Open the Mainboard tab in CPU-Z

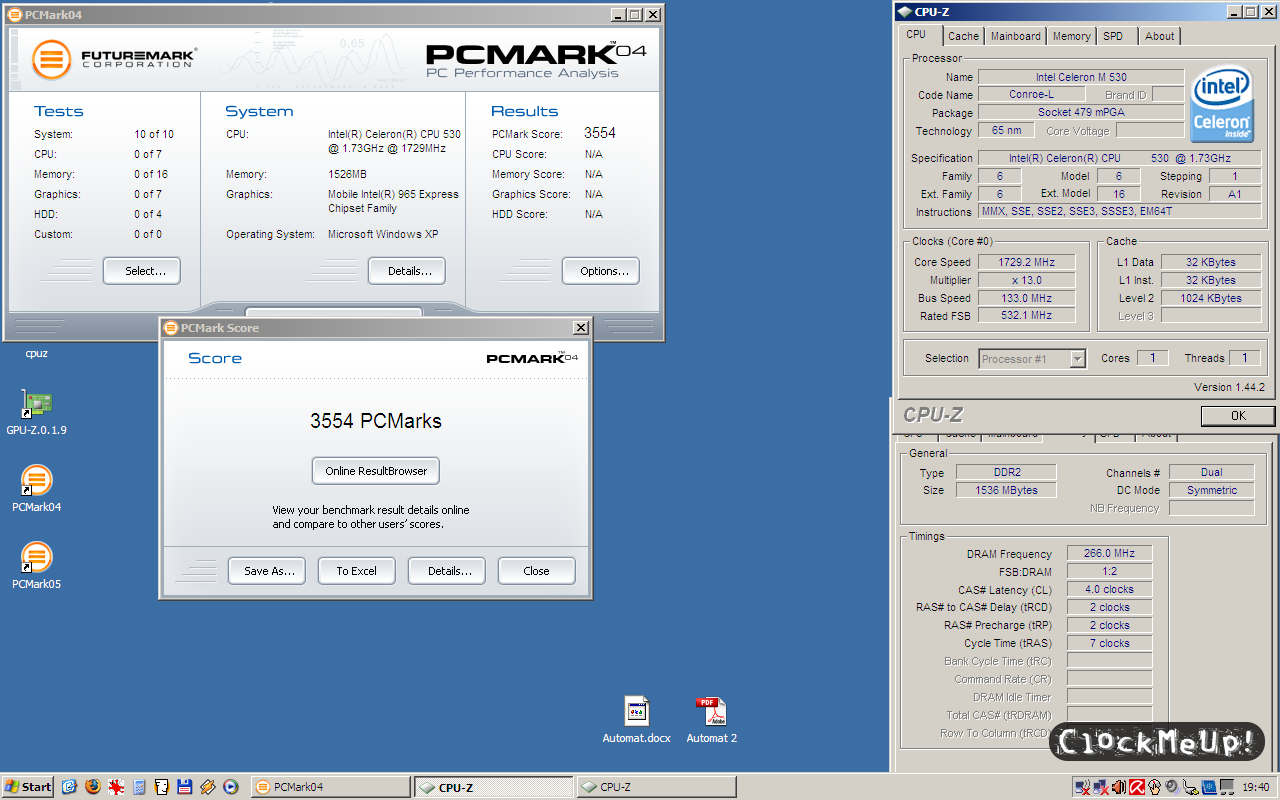coord(1016,36)
